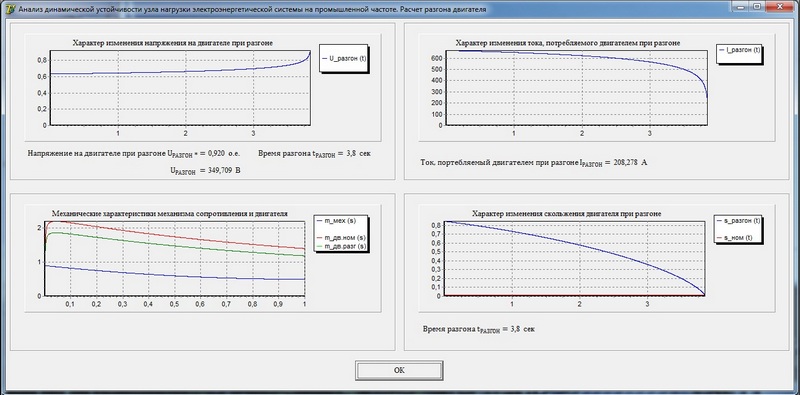
Task: Select s_разгон (t) legend entry
Action: [739, 221]
